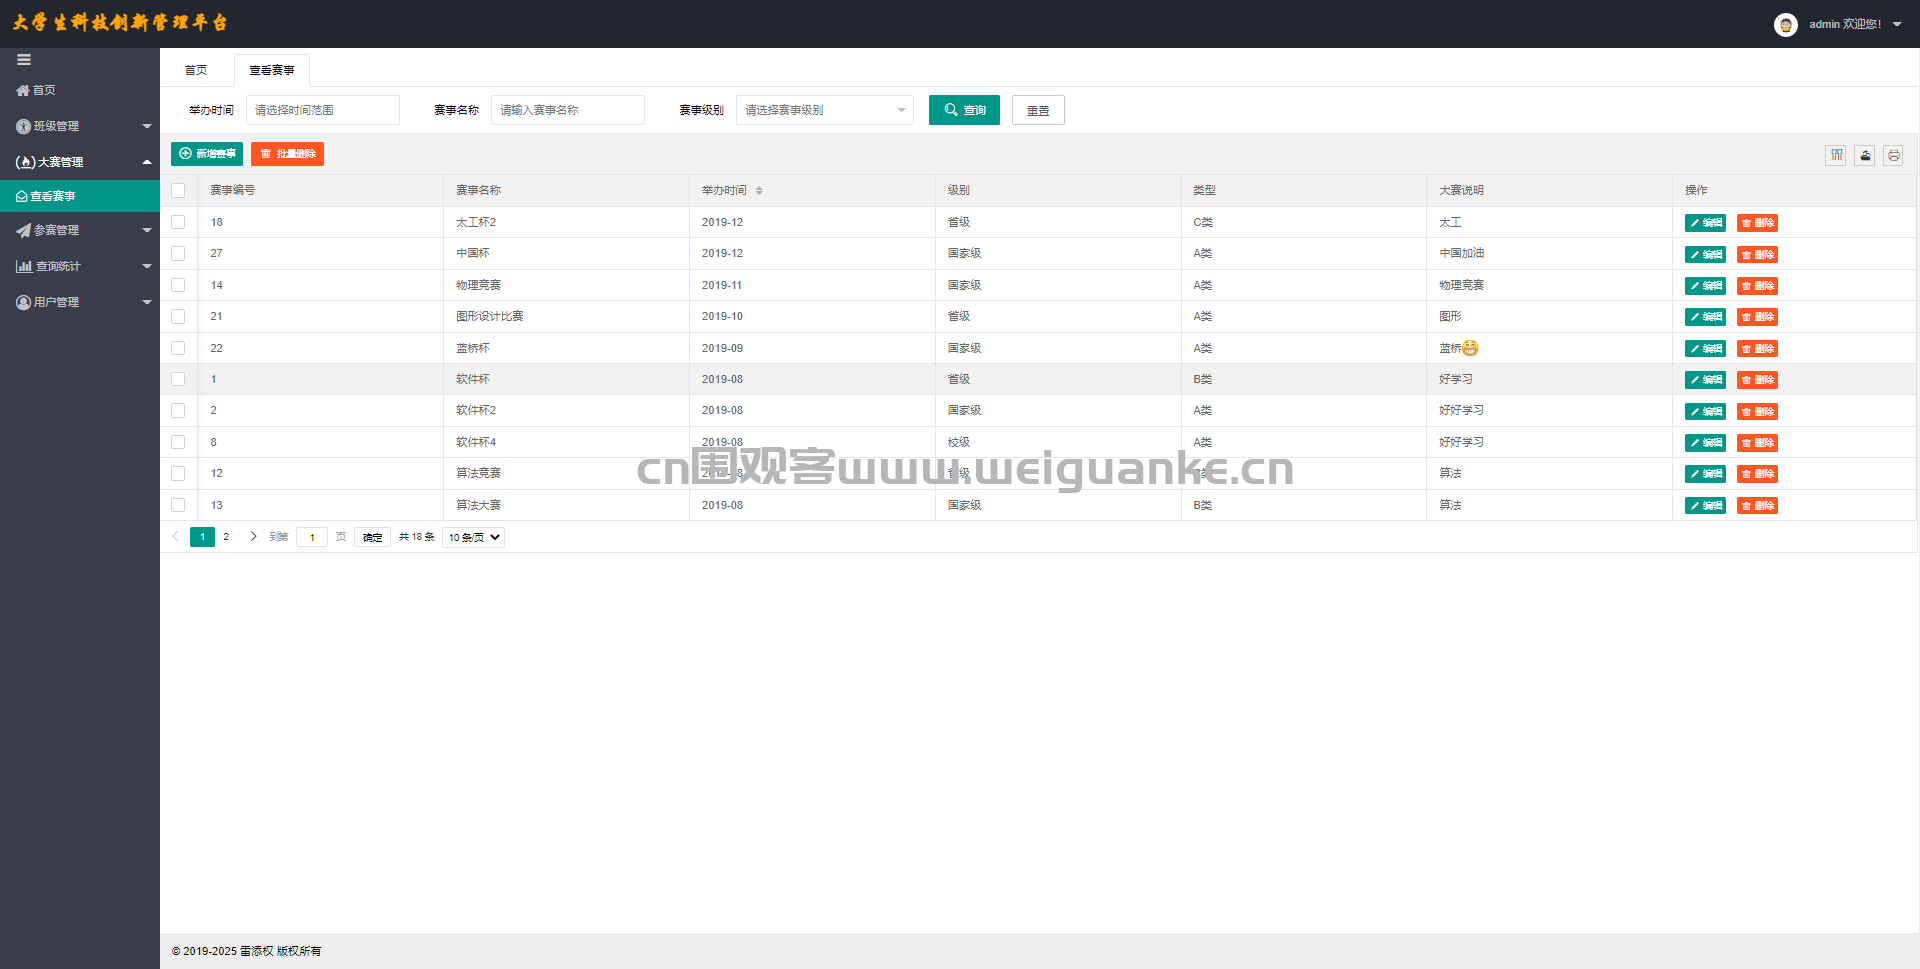Open 首页 in the sidebar

click(80, 90)
